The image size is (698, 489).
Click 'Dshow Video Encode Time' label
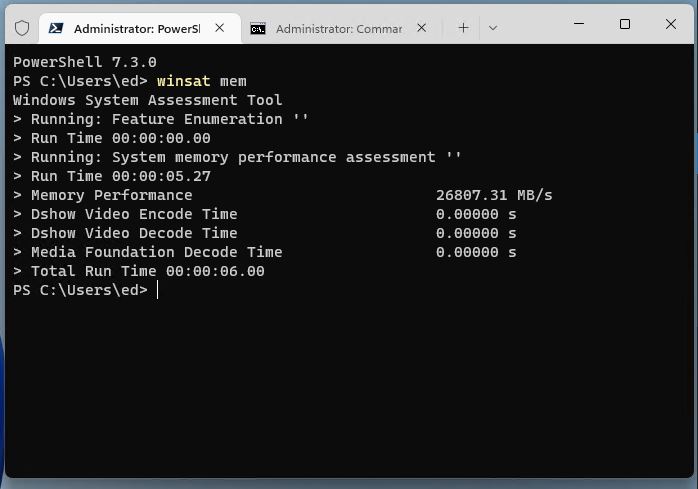click(134, 214)
